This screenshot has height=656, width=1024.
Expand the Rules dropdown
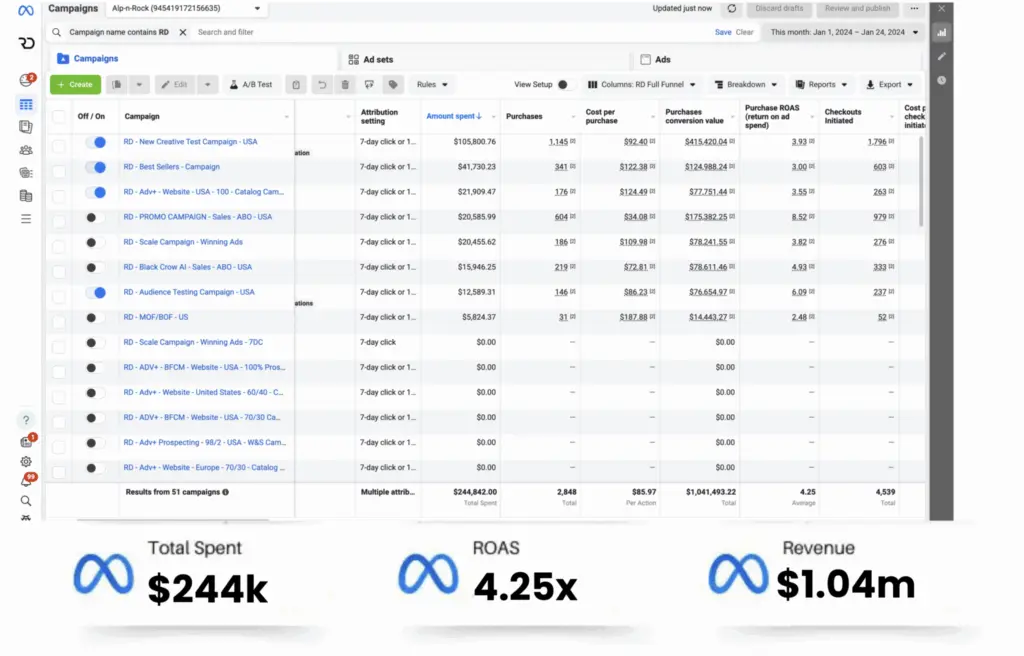(x=432, y=84)
